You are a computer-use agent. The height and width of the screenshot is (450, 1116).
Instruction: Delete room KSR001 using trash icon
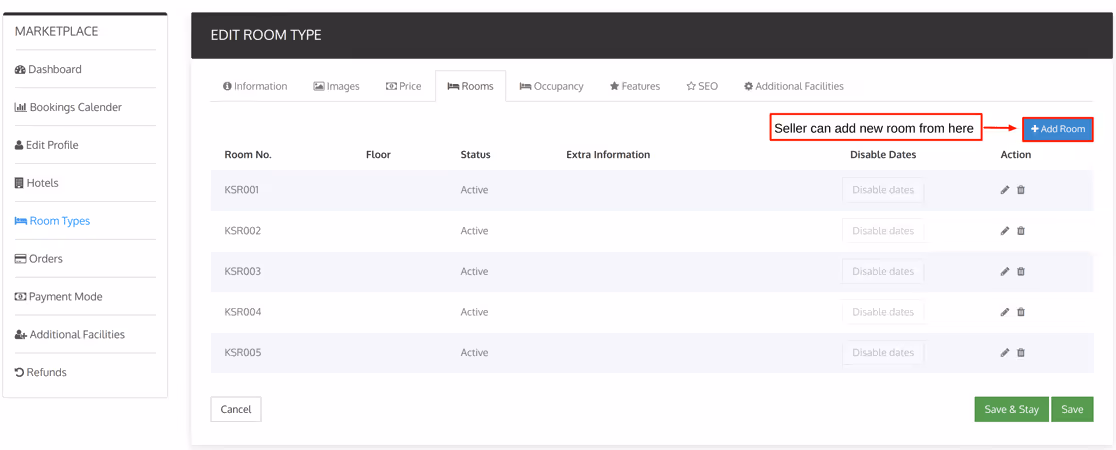tap(1021, 190)
